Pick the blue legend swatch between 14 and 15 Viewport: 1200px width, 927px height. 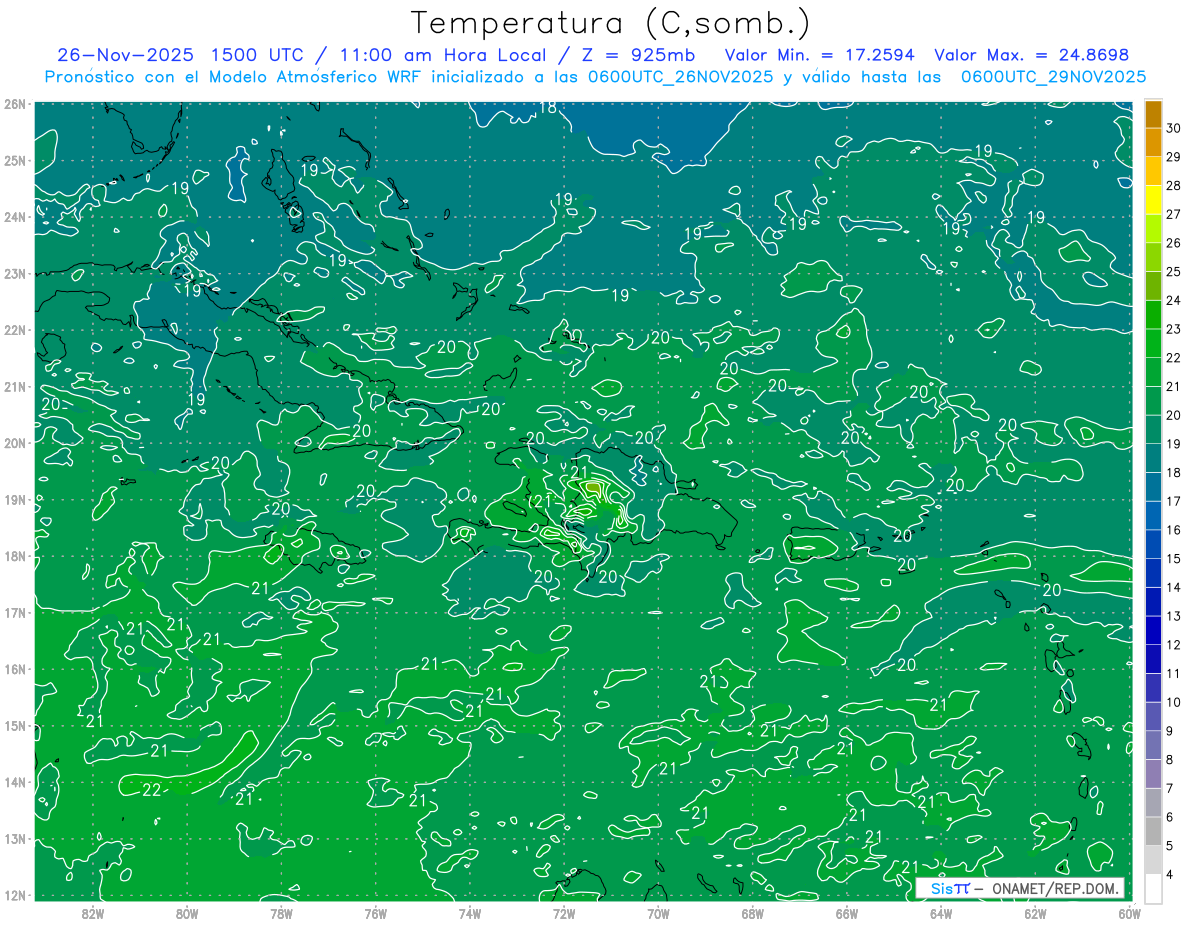[x=1153, y=572]
